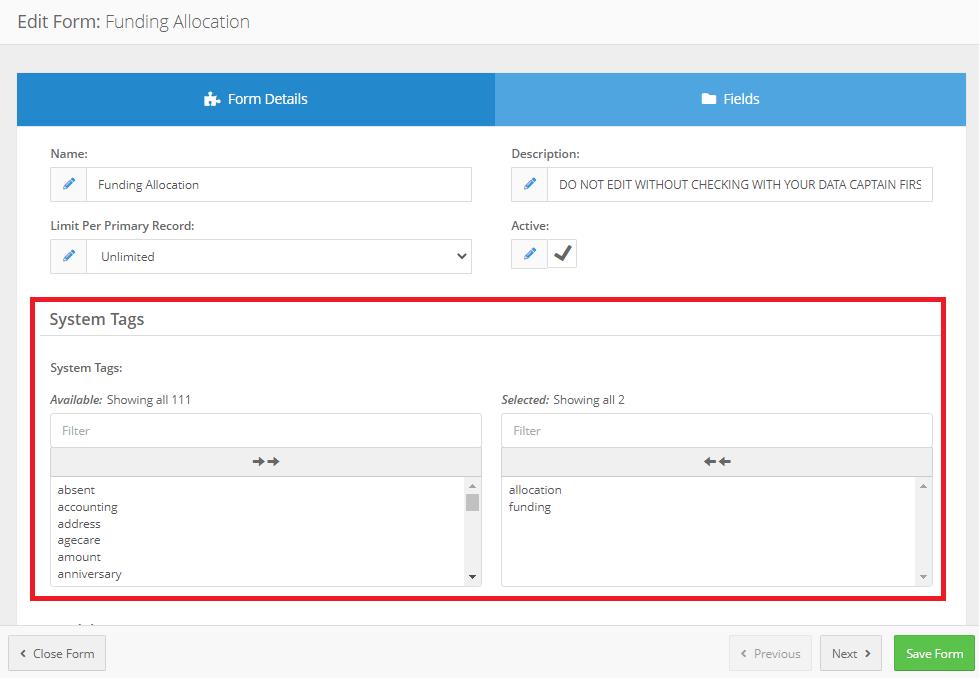Select the 'allocation' tag in Selected list
This screenshot has width=980, height=678.
pos(535,490)
